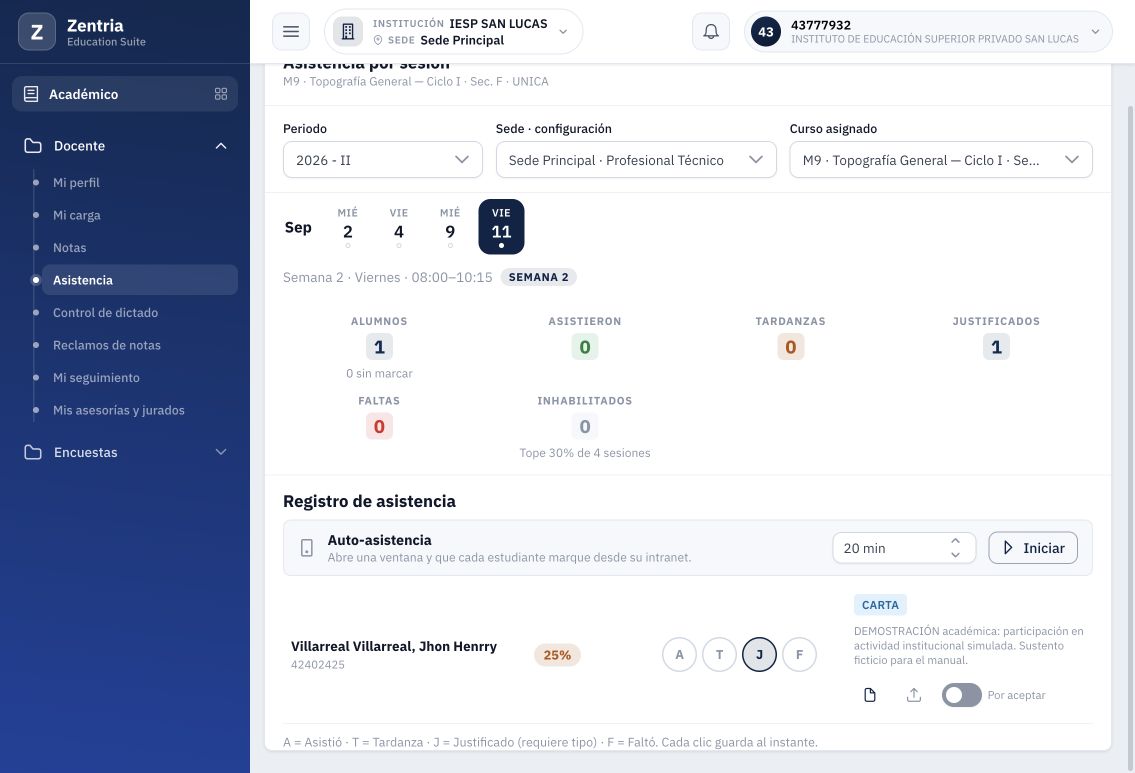Open Control de dictado in sidebar
Viewport: 1135px width, 773px height.
click(105, 313)
